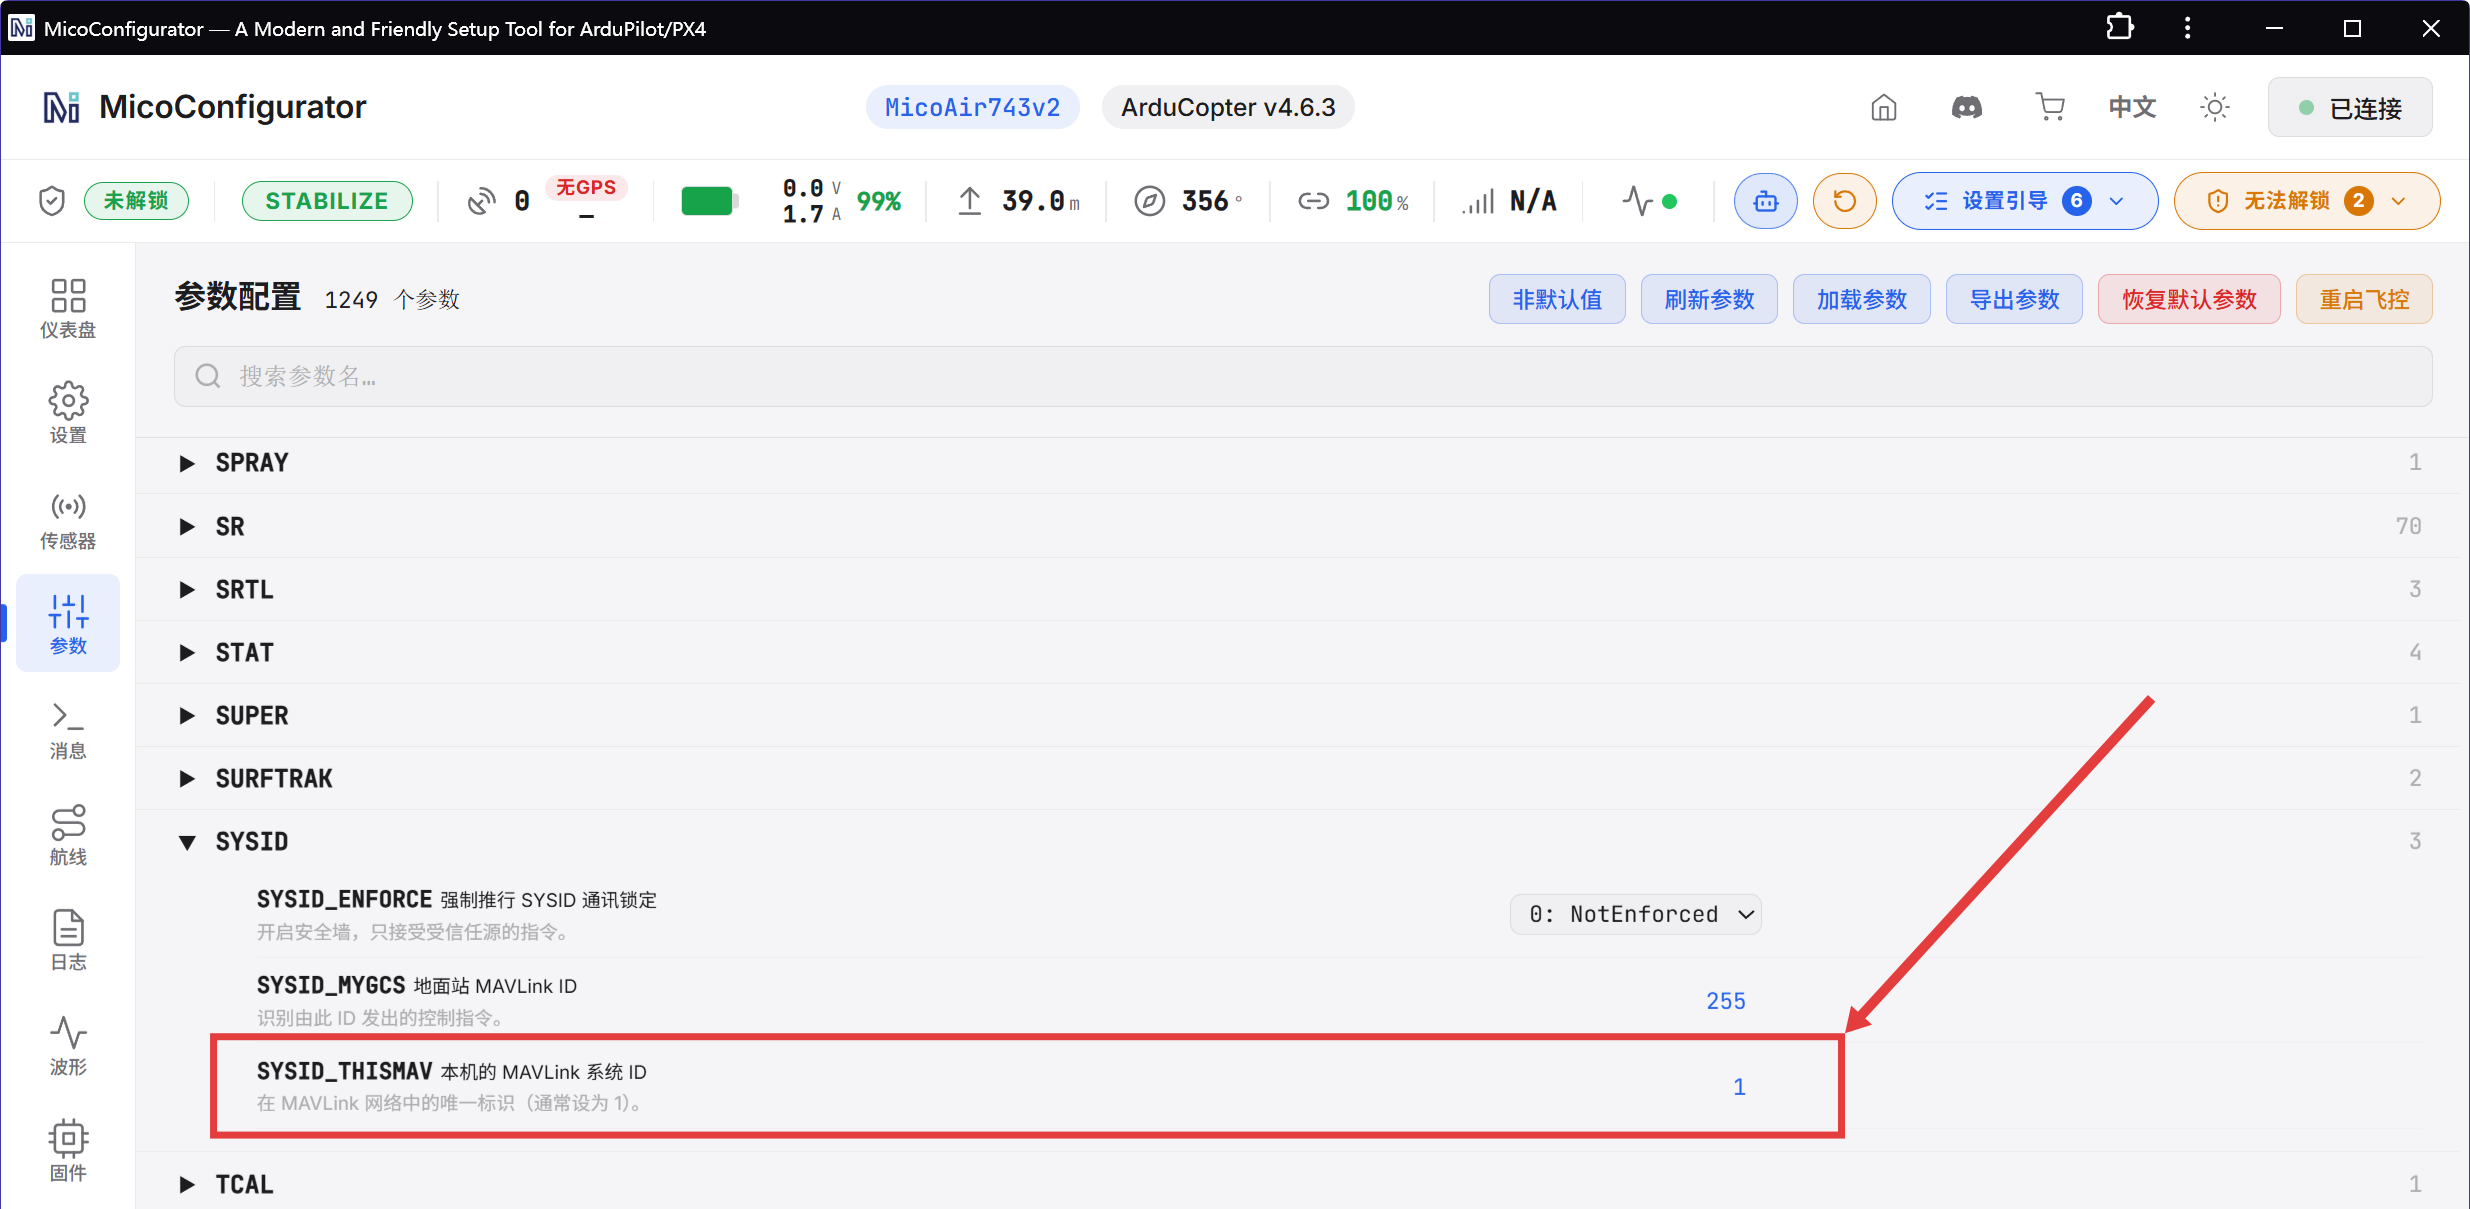The height and width of the screenshot is (1209, 2470).
Task: Open the 设置引导 setup guide menu
Action: 2024,201
